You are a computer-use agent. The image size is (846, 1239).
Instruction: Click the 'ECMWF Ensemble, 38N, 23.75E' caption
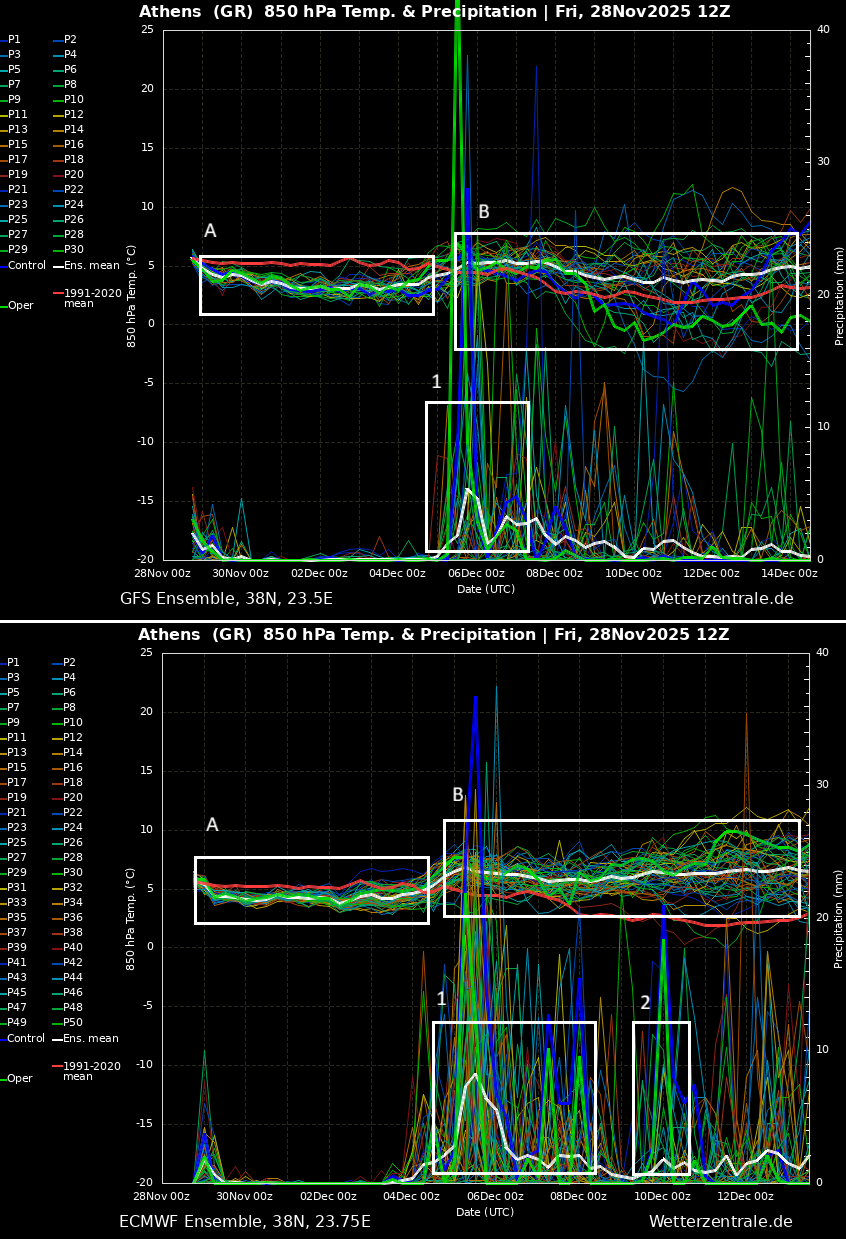244,1222
